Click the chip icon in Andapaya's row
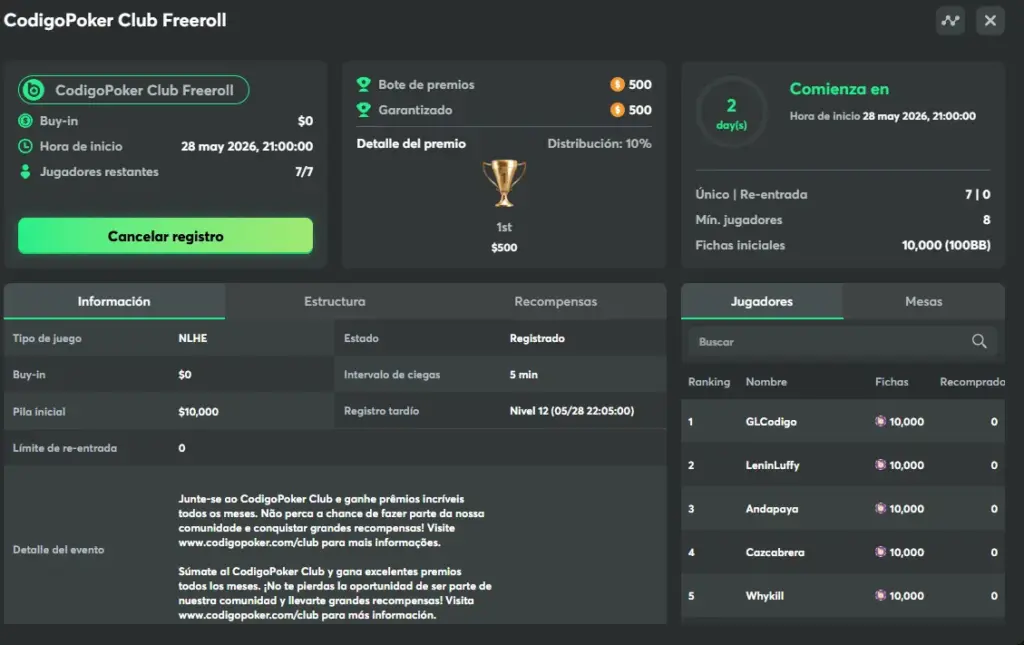Image resolution: width=1024 pixels, height=645 pixels. coord(880,508)
